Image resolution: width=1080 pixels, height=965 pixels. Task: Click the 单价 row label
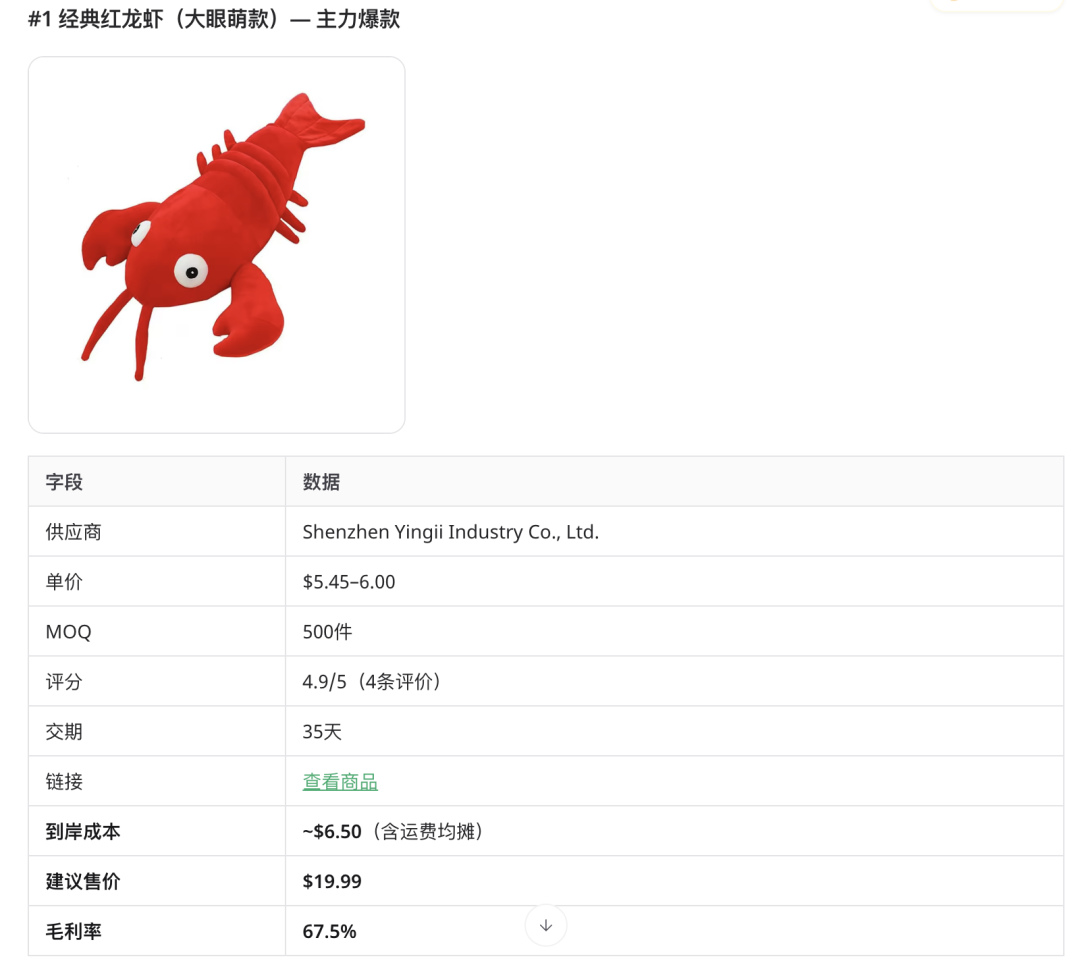coord(63,581)
